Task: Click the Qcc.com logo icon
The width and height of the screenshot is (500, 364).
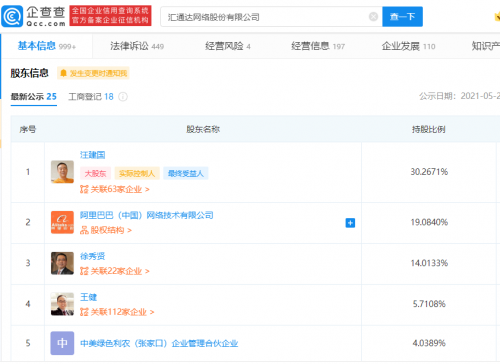Action: (x=12, y=16)
